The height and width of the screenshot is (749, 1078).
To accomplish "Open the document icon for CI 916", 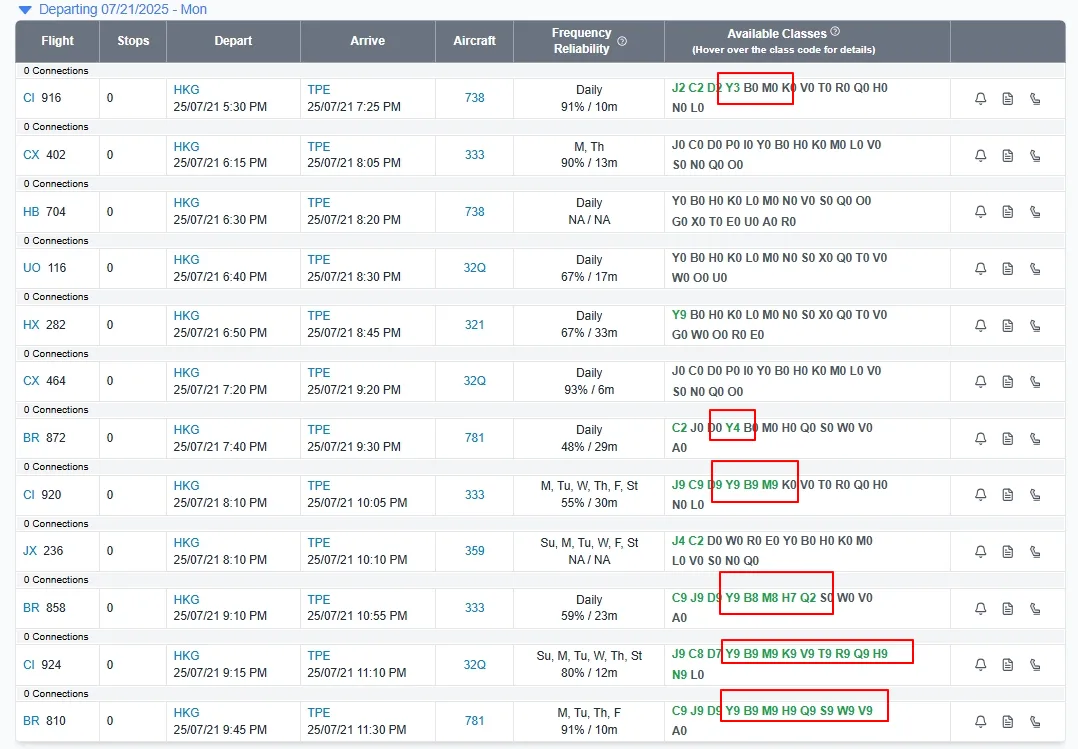I will [x=1007, y=98].
